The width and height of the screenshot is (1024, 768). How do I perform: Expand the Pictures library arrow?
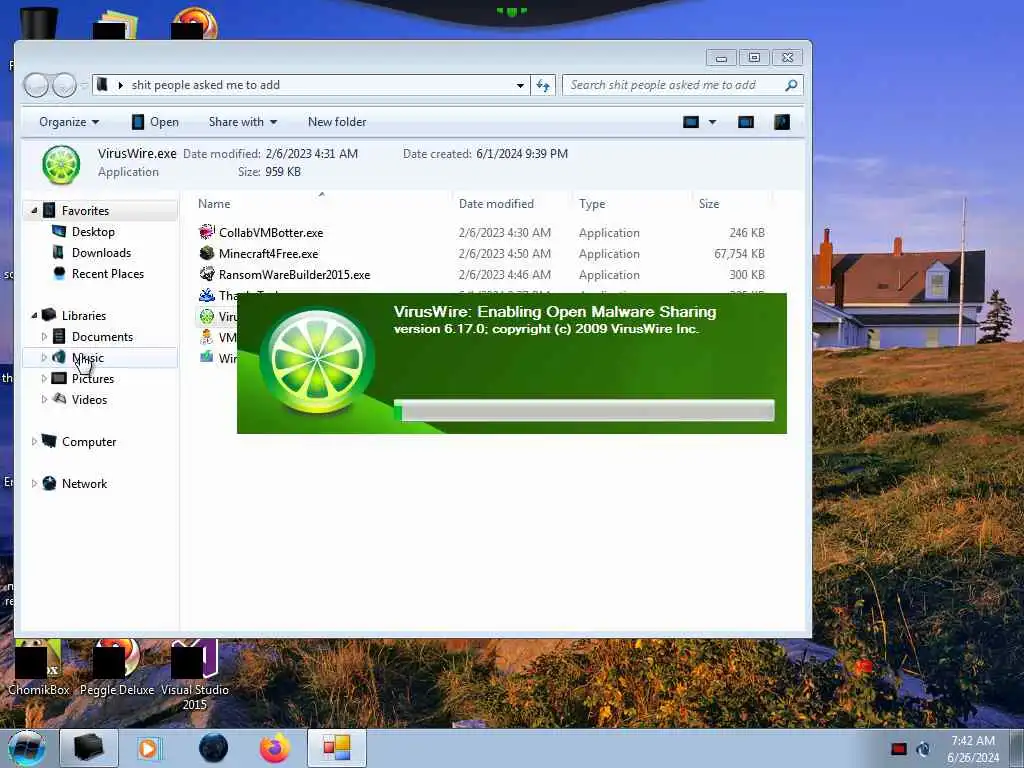(x=44, y=378)
